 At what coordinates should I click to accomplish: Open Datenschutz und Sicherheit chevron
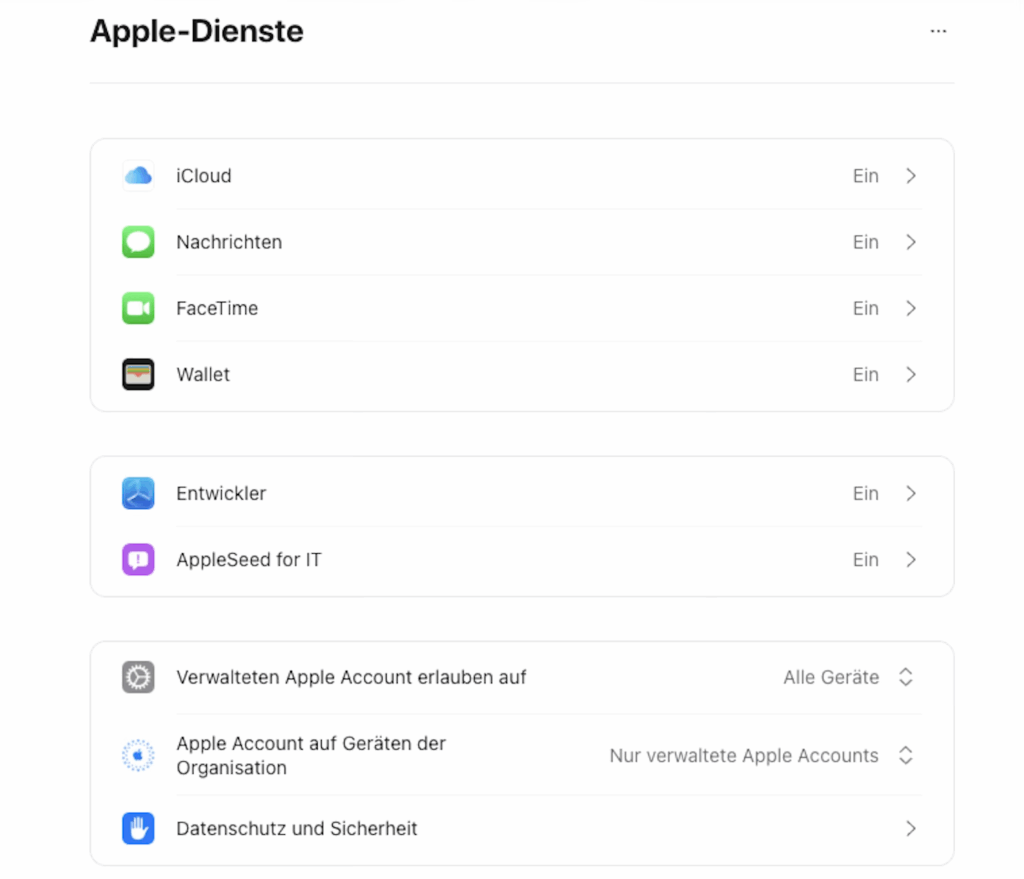pyautogui.click(x=911, y=828)
